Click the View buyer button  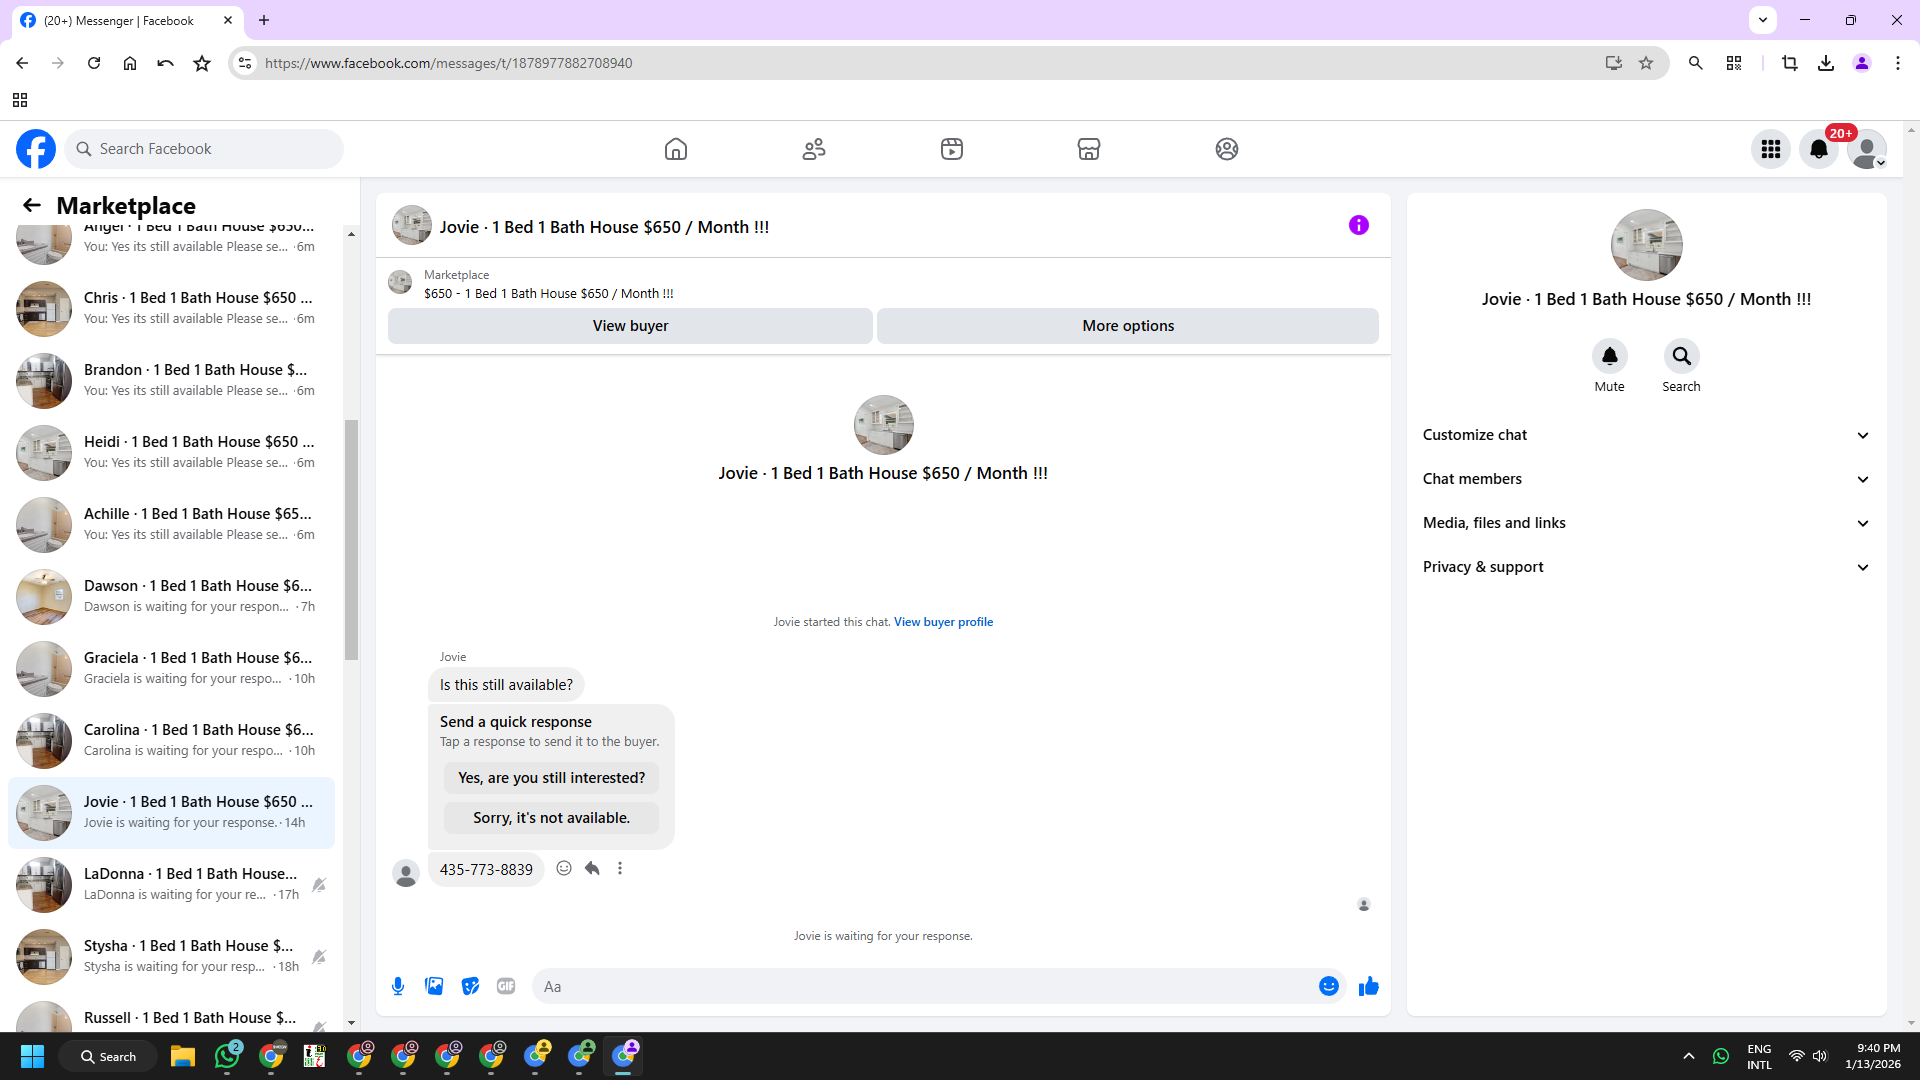[630, 326]
